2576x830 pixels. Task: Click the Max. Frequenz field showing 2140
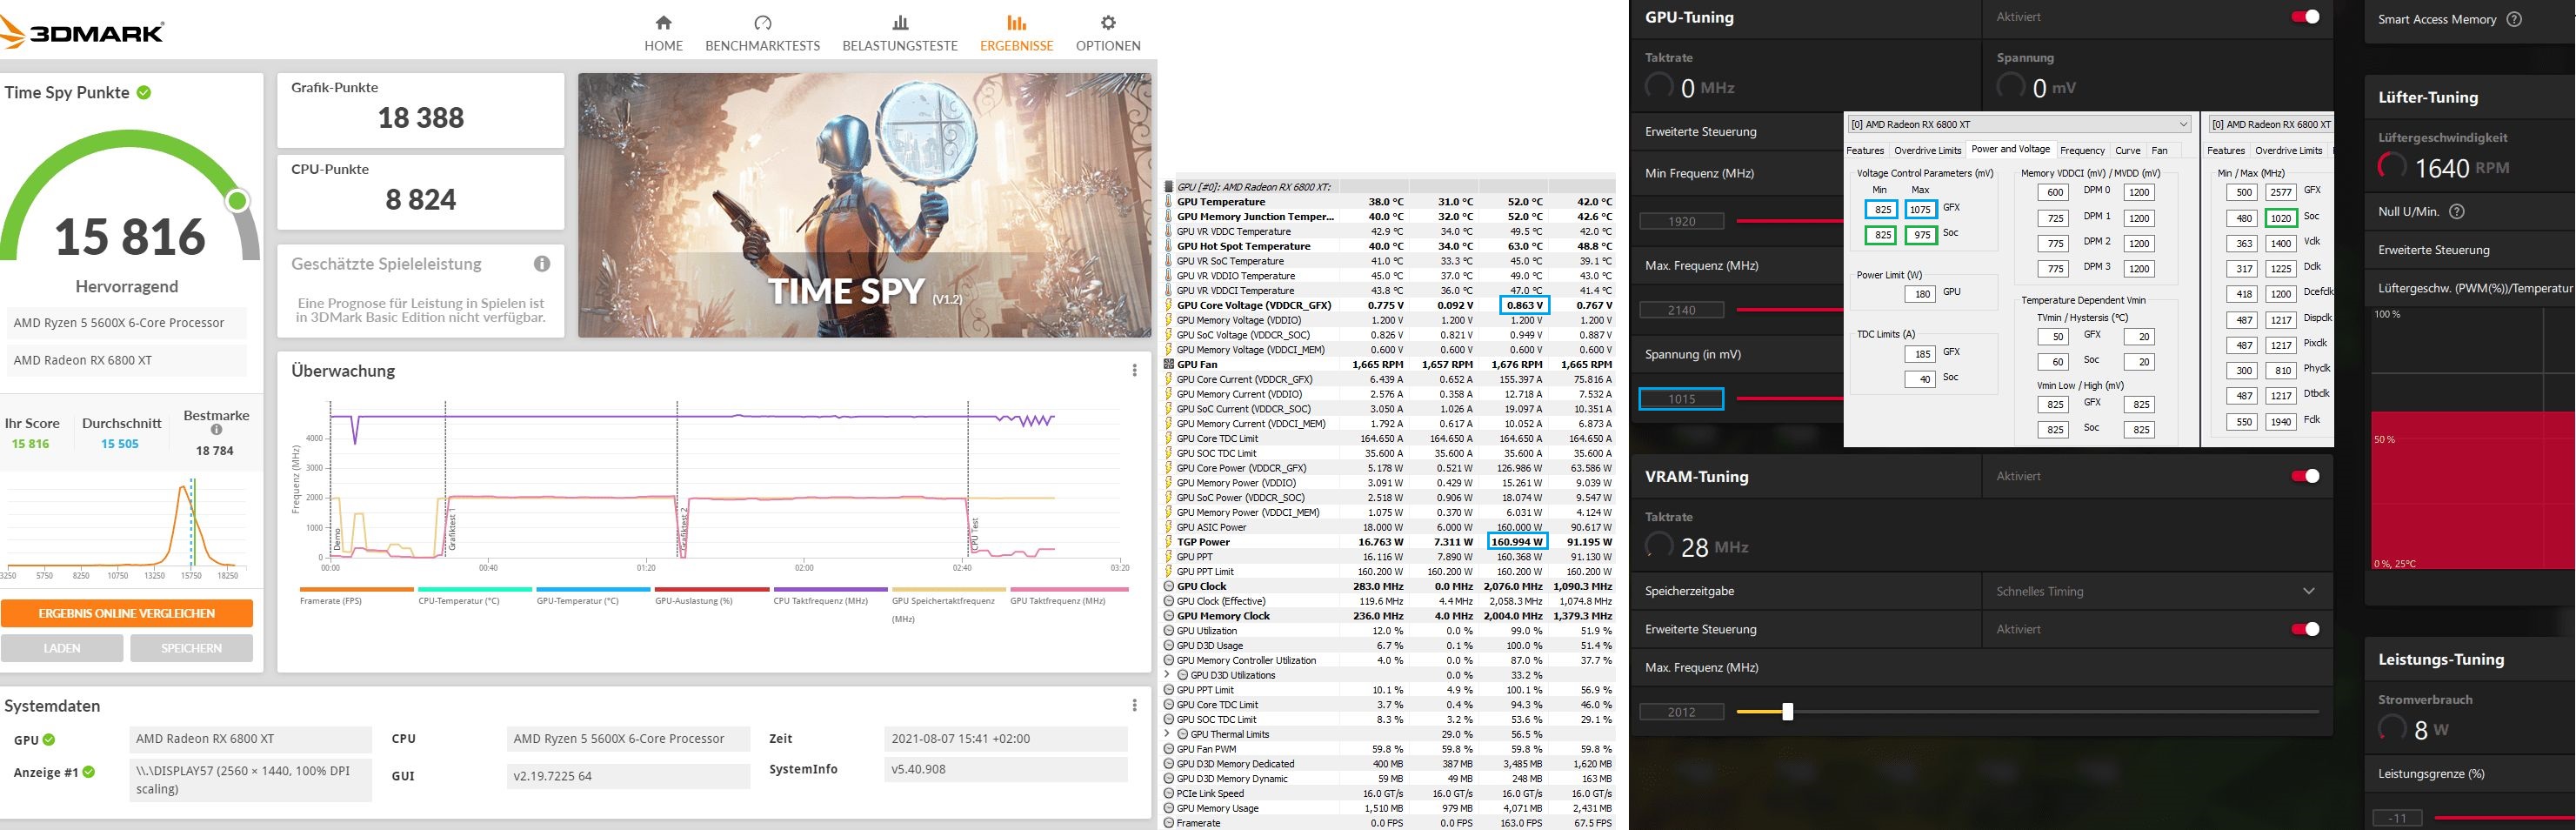[1682, 310]
